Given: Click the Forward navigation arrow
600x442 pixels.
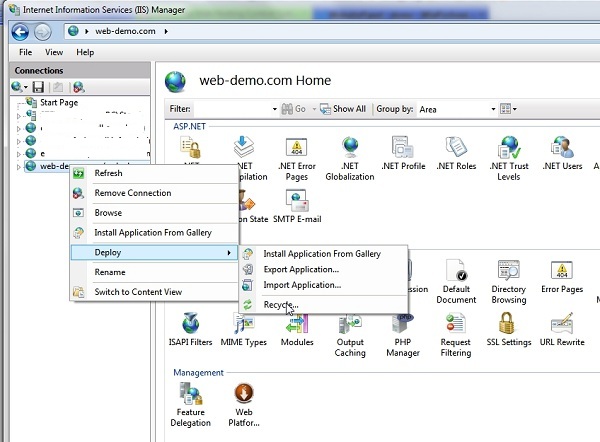Looking at the screenshot, I should point(42,32).
